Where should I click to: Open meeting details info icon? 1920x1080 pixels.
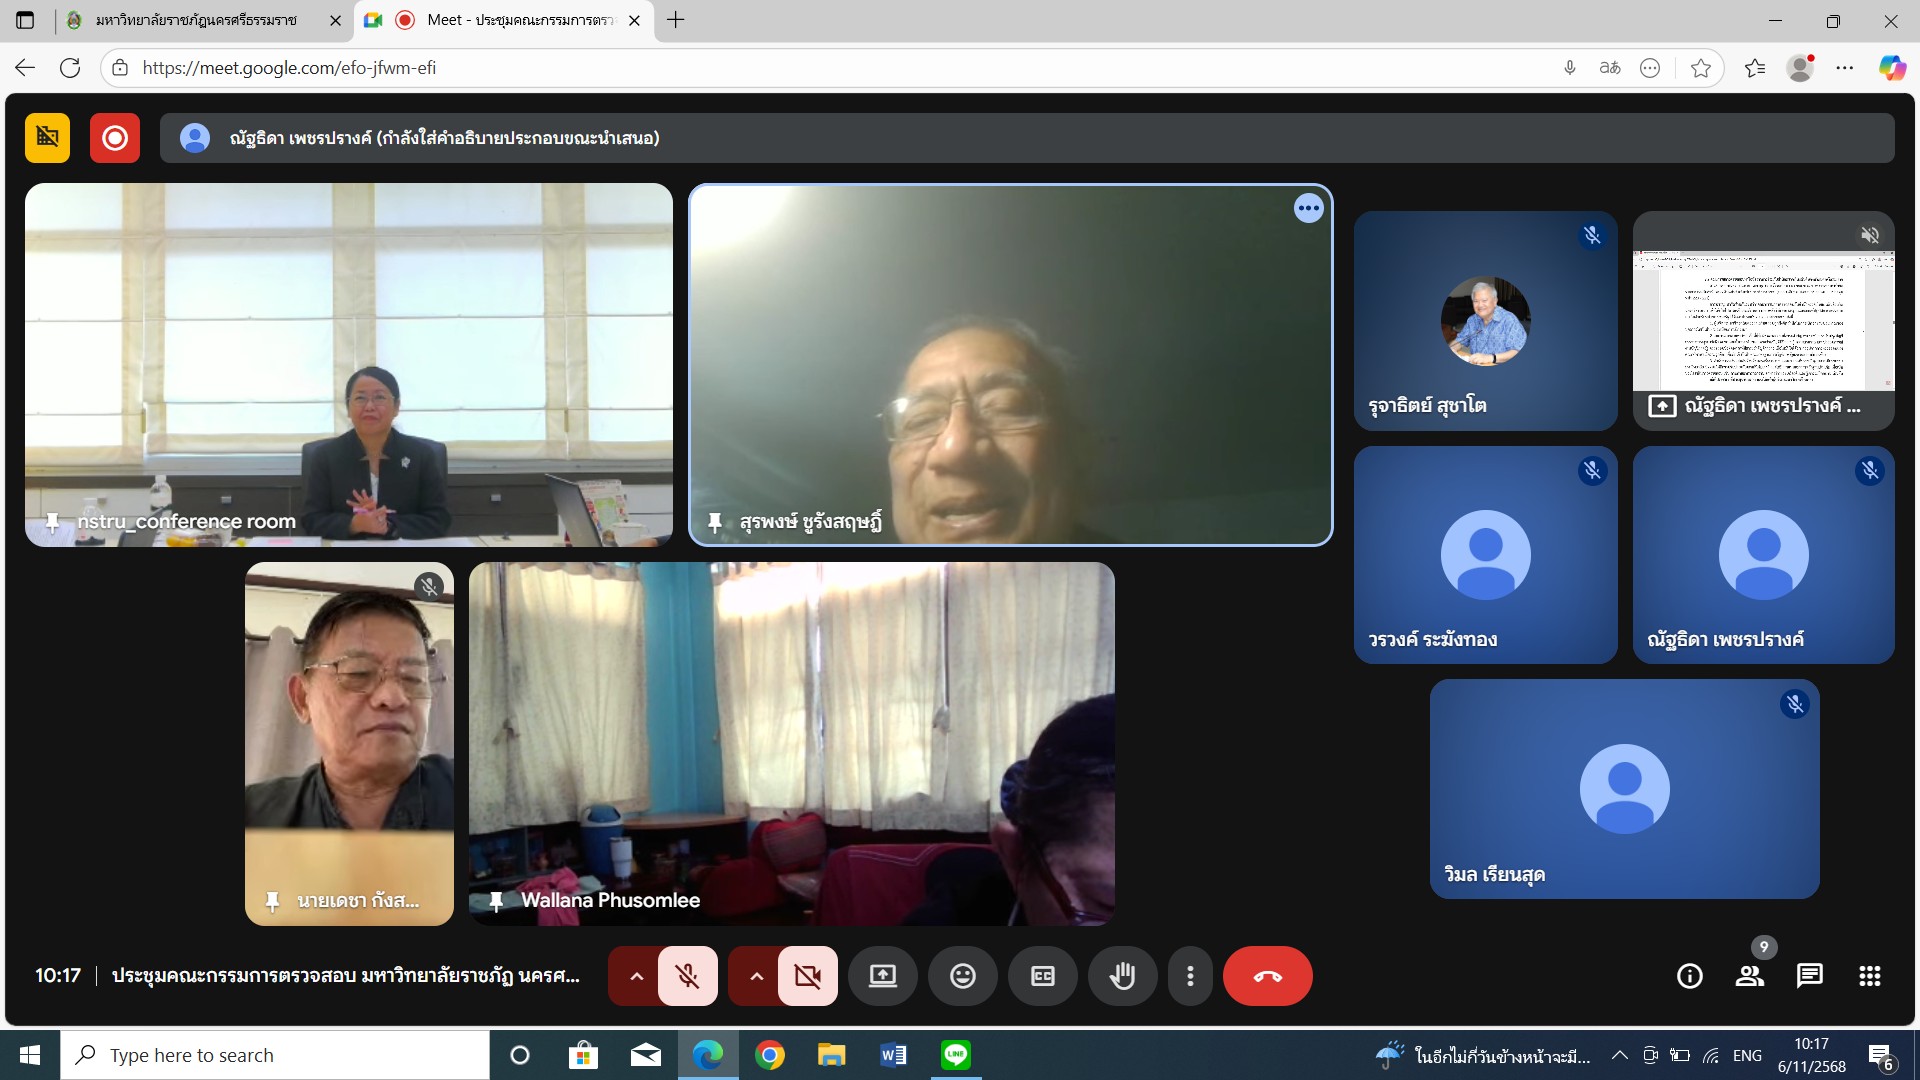(1689, 976)
